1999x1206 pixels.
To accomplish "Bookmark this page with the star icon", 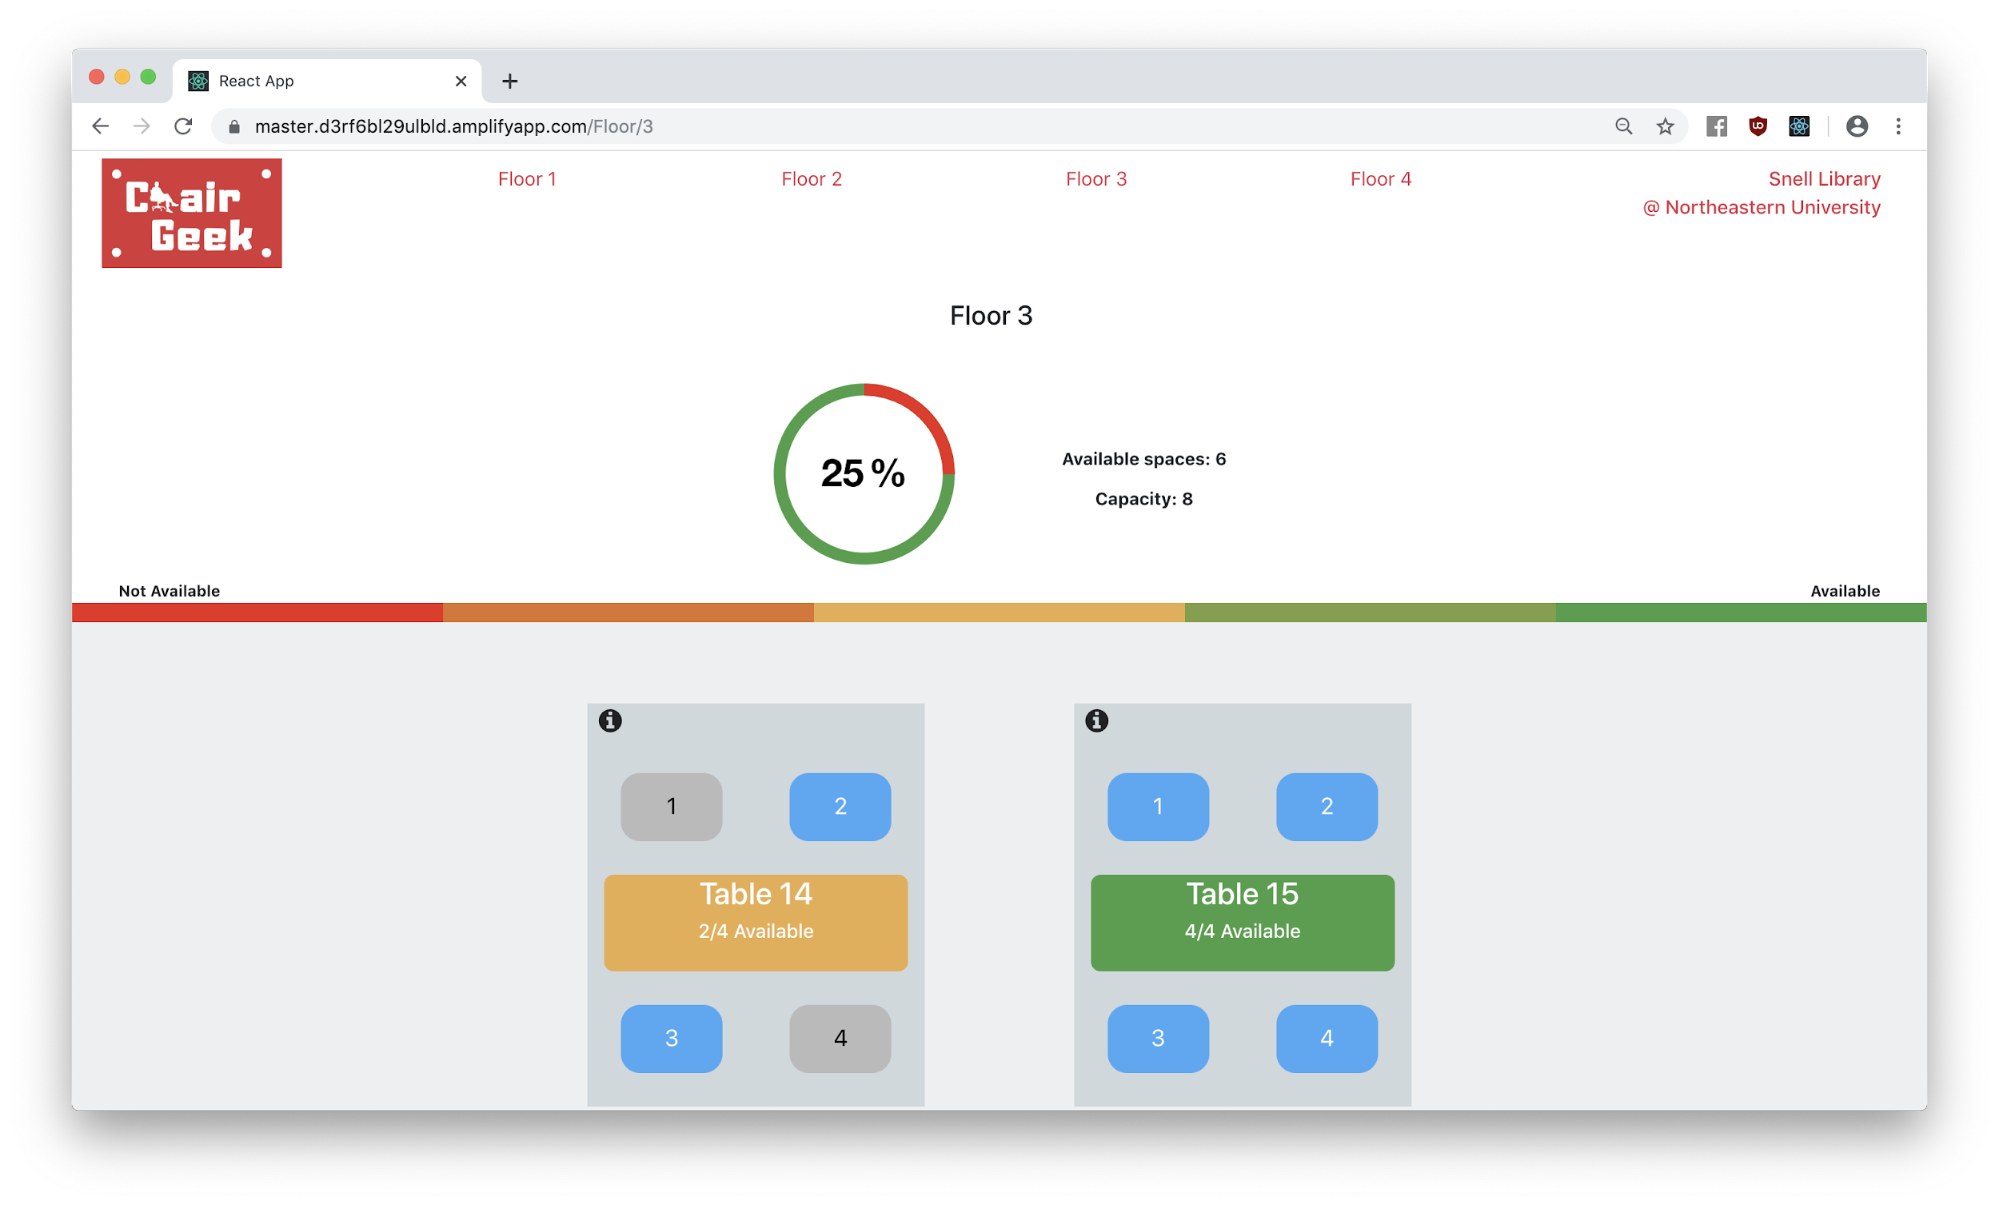I will point(1665,126).
